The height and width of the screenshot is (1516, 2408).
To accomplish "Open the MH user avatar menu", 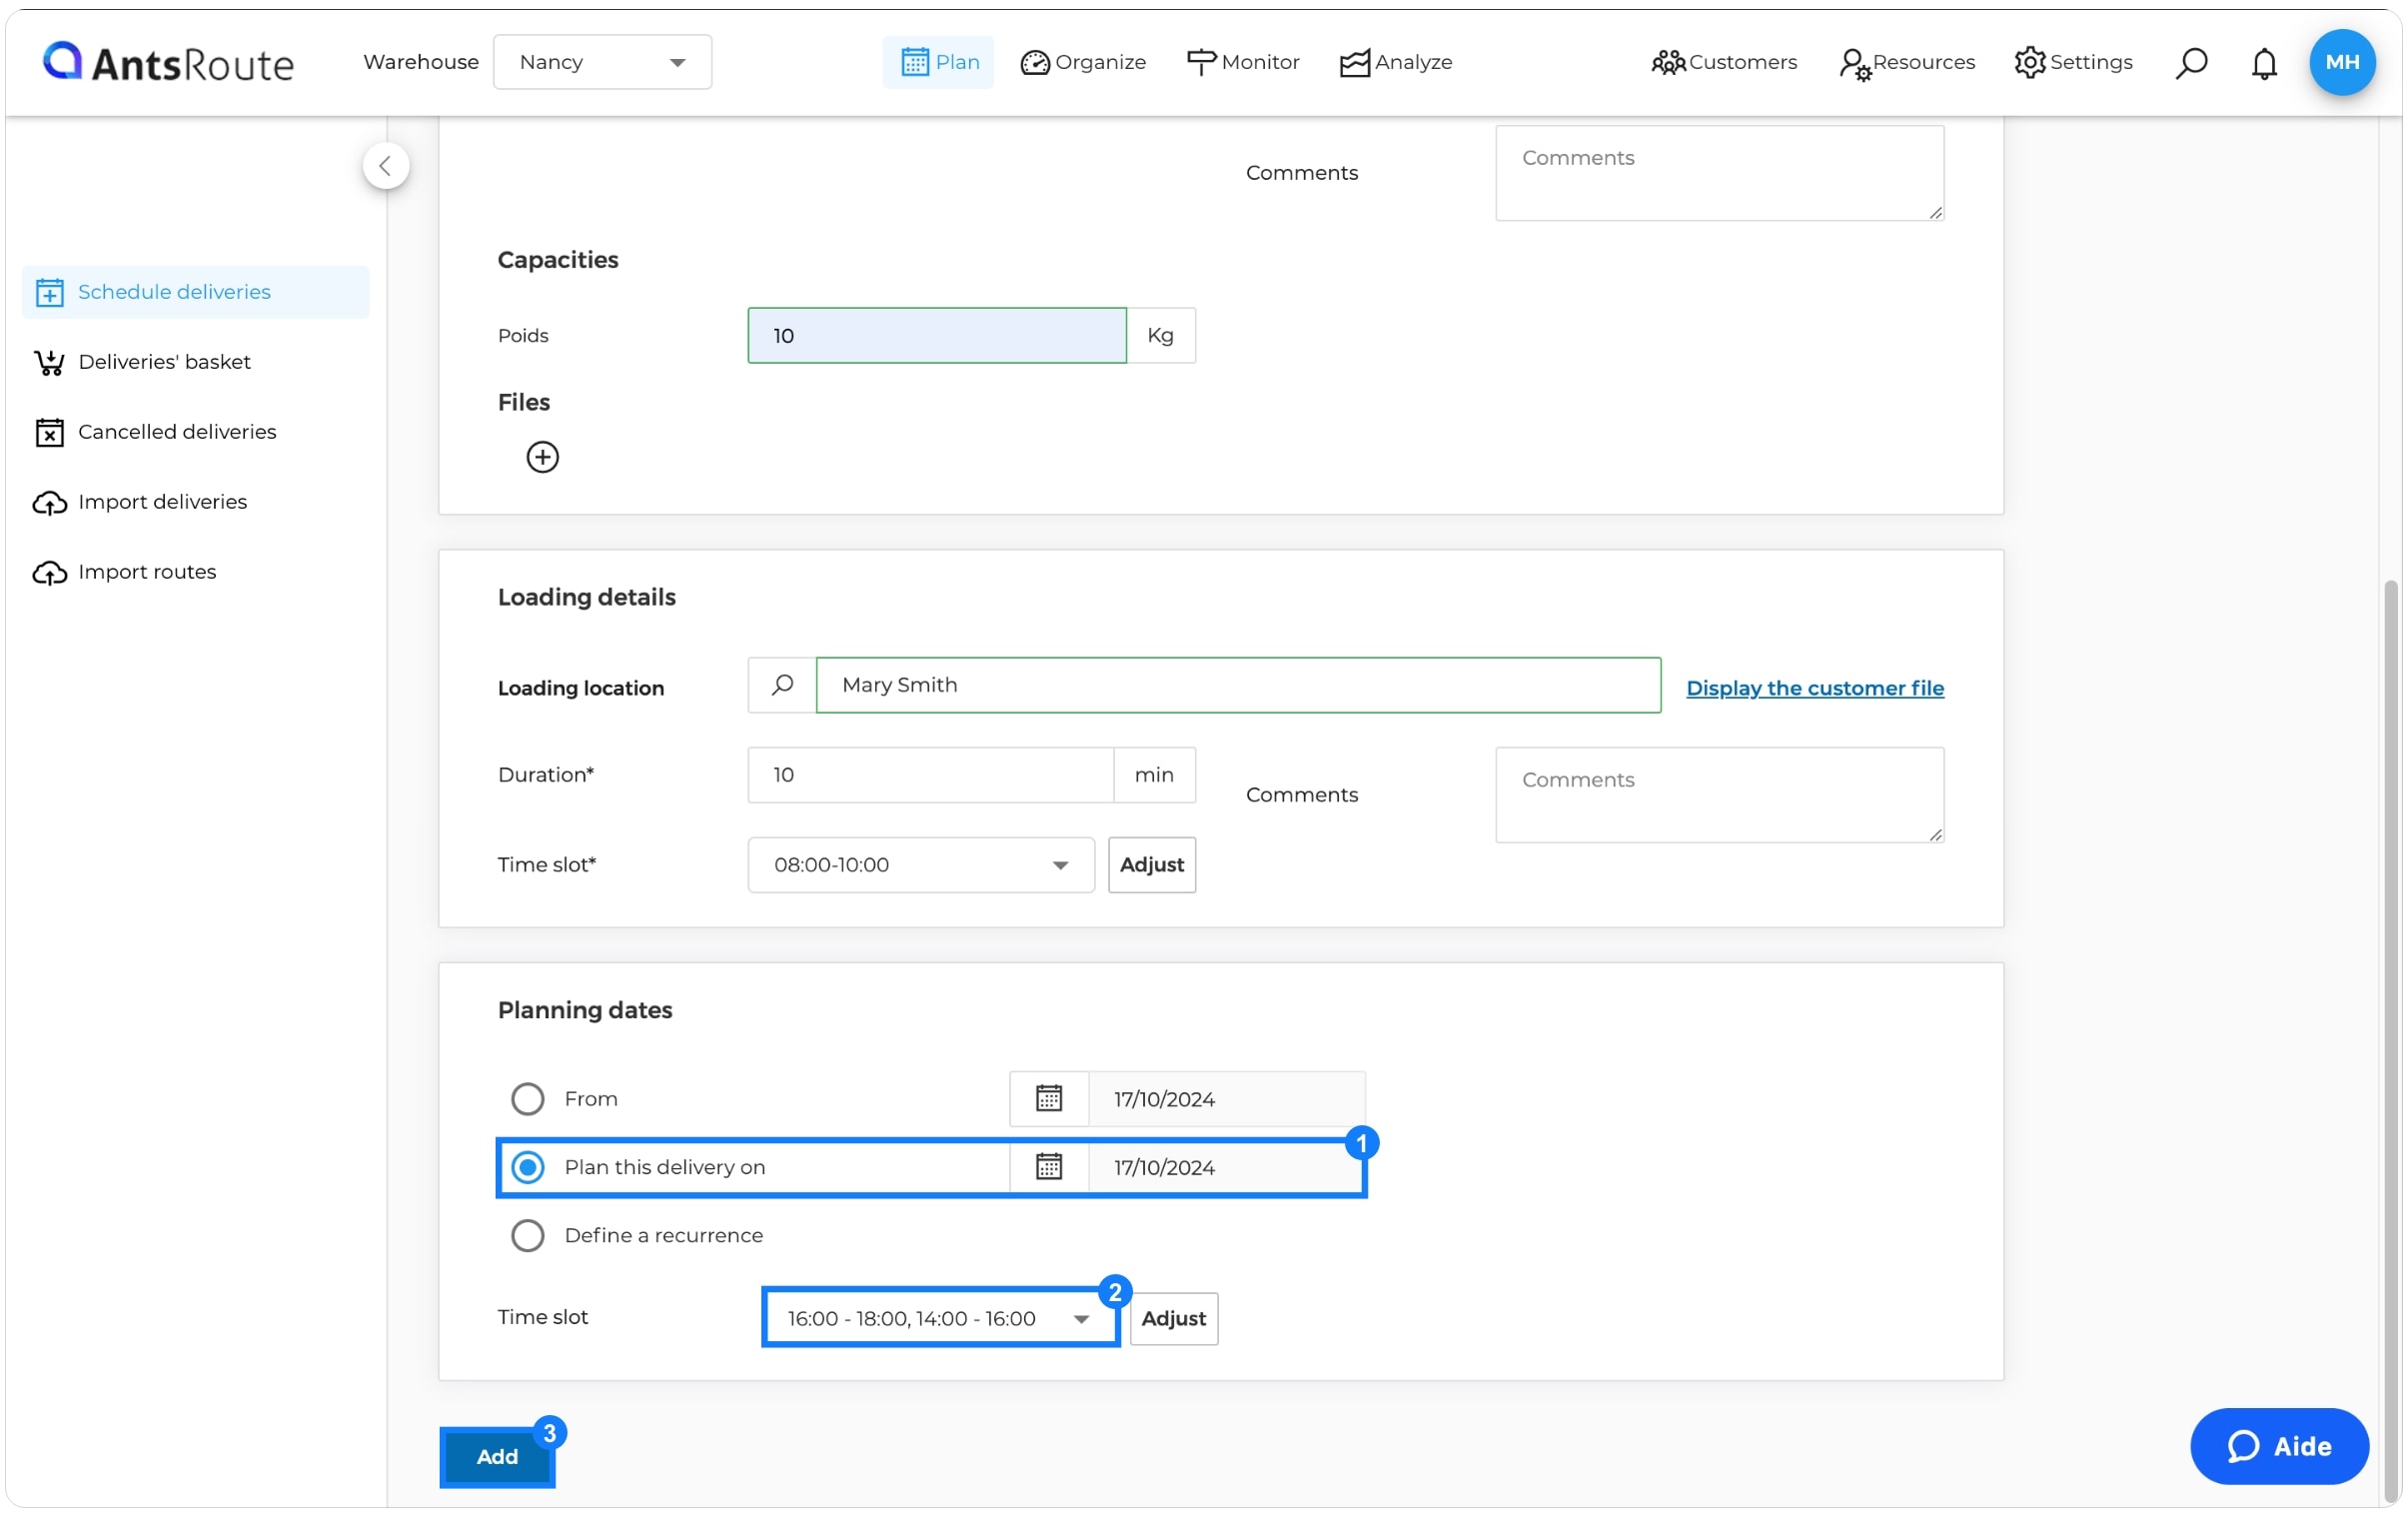I will pos(2341,62).
